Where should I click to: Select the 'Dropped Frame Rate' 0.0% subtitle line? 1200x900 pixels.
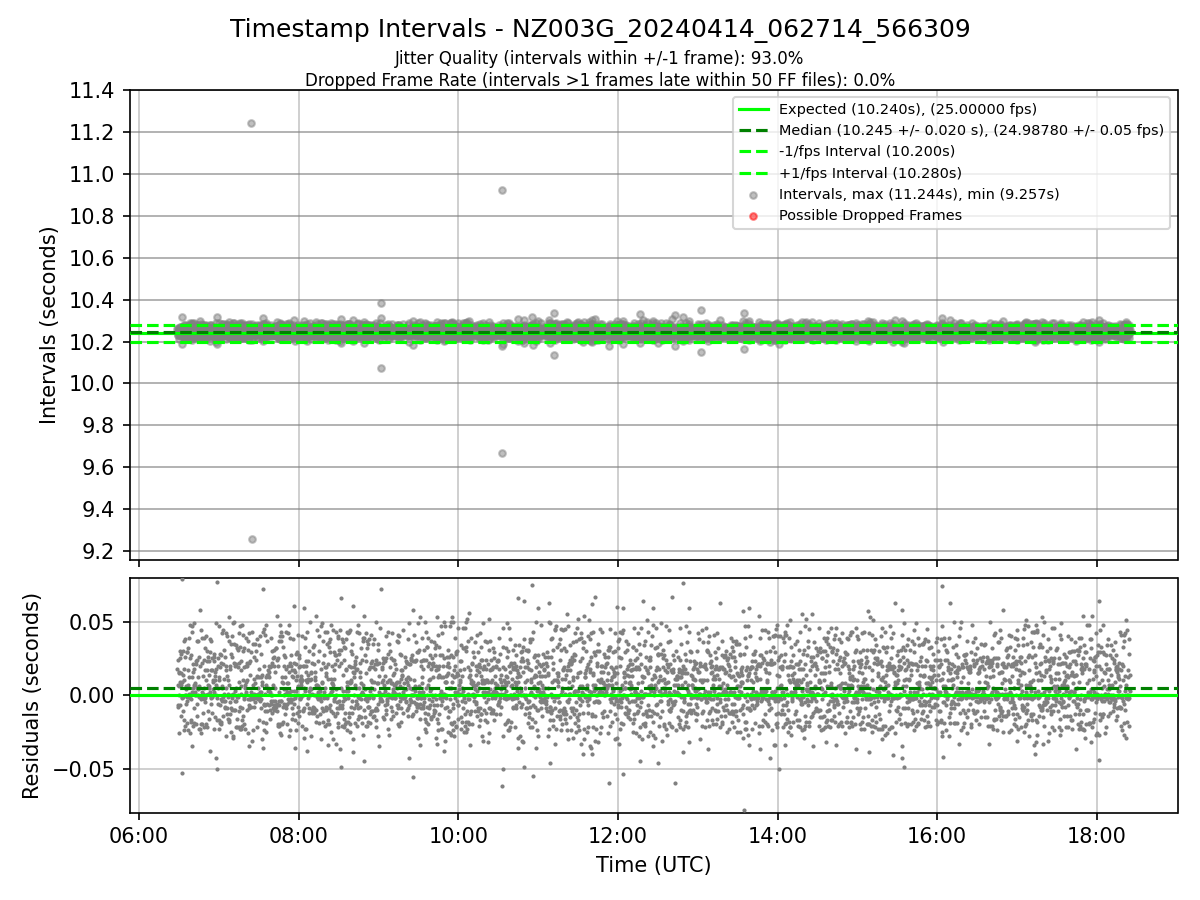[600, 80]
